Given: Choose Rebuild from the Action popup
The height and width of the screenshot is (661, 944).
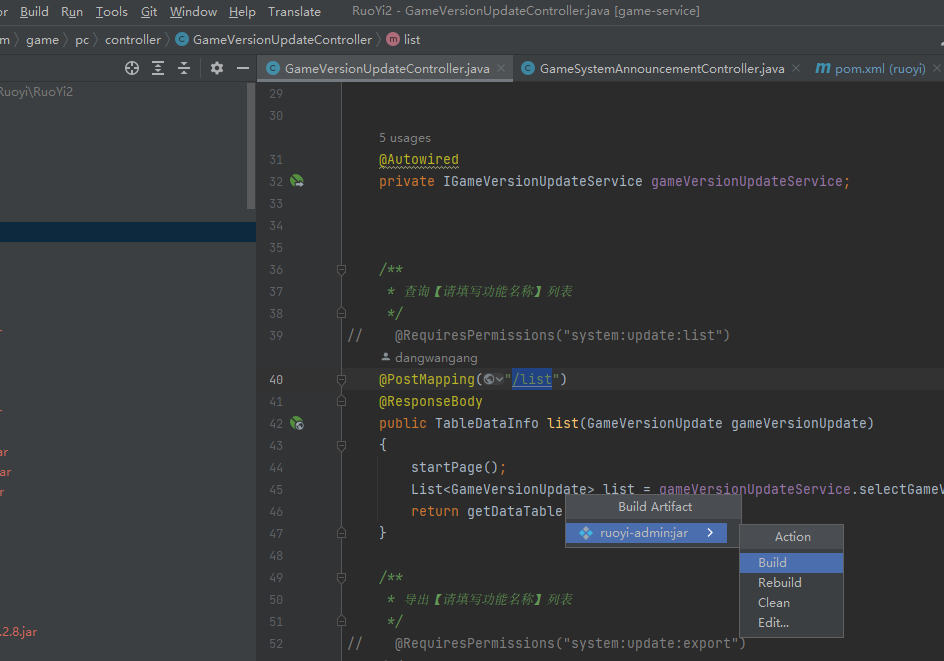Looking at the screenshot, I should click(x=779, y=583).
